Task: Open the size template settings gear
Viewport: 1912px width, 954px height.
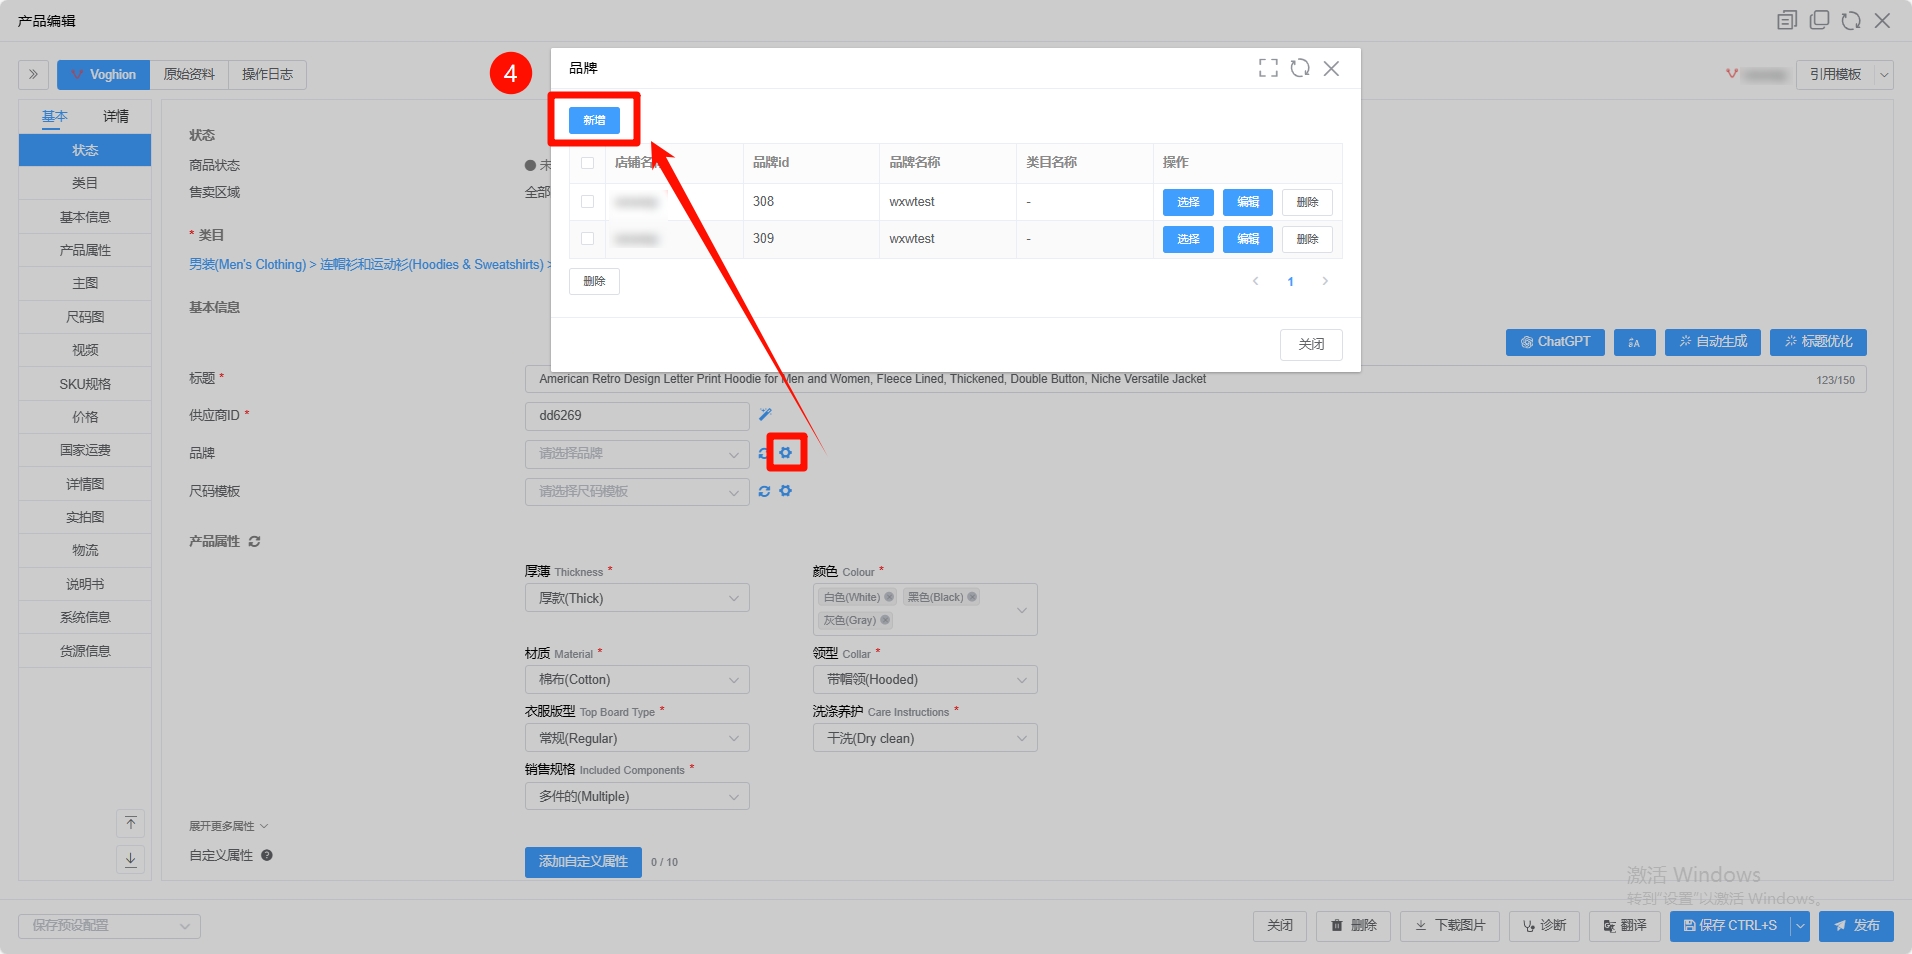Action: click(x=786, y=491)
